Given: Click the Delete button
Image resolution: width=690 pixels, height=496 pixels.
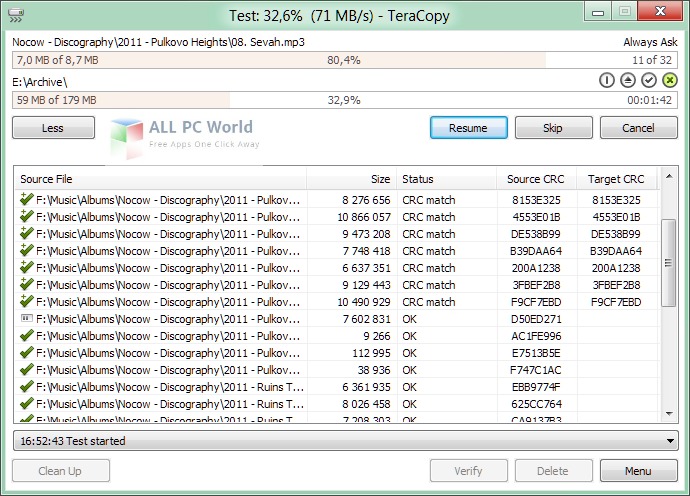Looking at the screenshot, I should [x=554, y=471].
